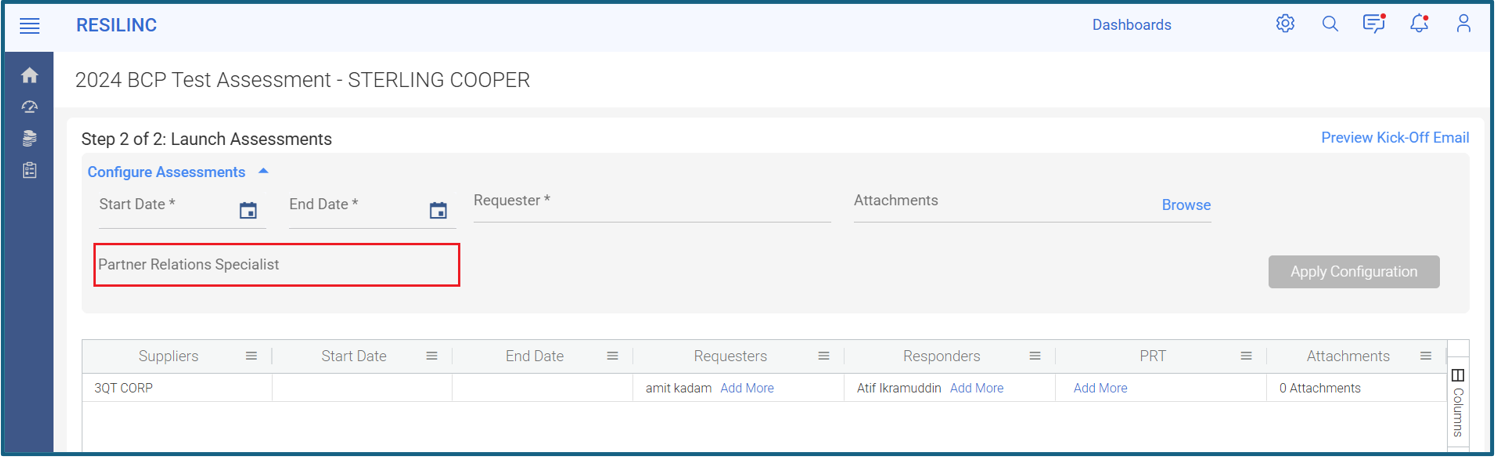The width and height of the screenshot is (1495, 458).
Task: Click the End Date input field
Action: pos(372,208)
